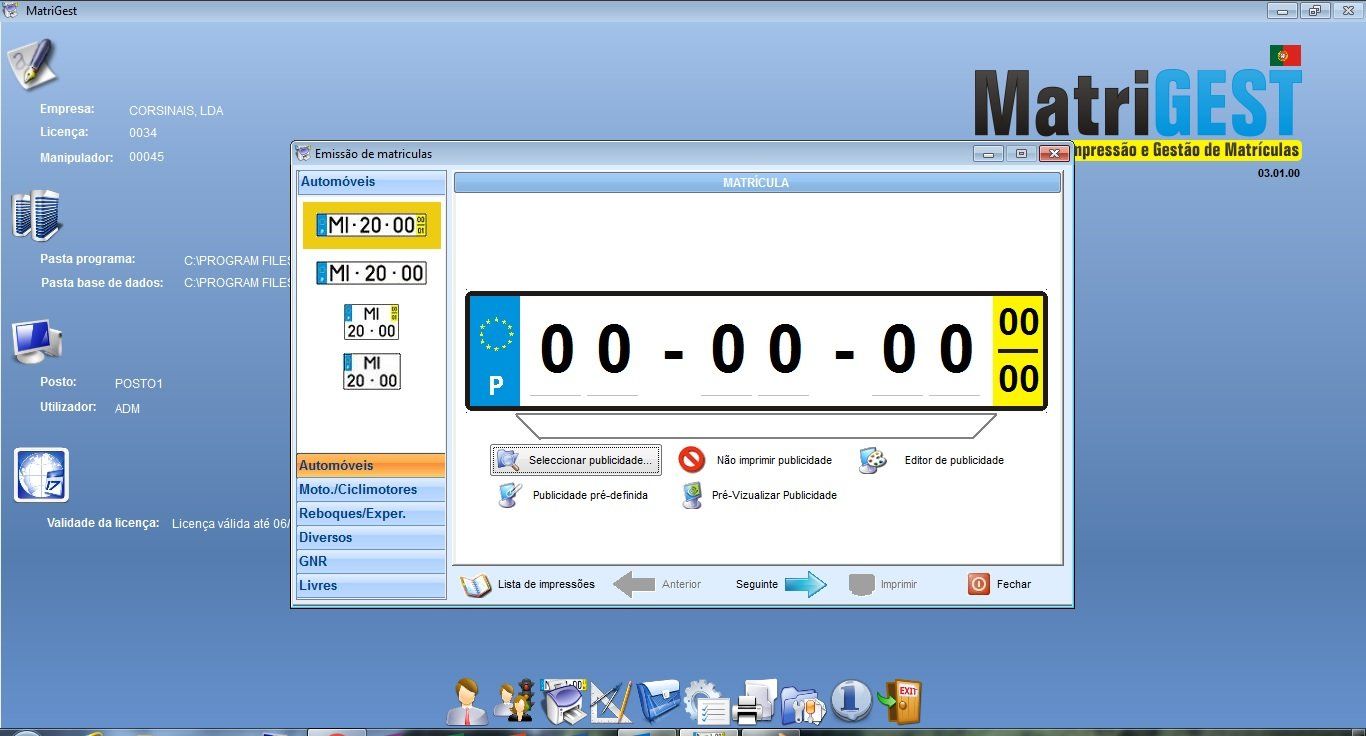Select the square plate thumbnail with yellow strip
Image resolution: width=1366 pixels, height=736 pixels.
(x=372, y=322)
